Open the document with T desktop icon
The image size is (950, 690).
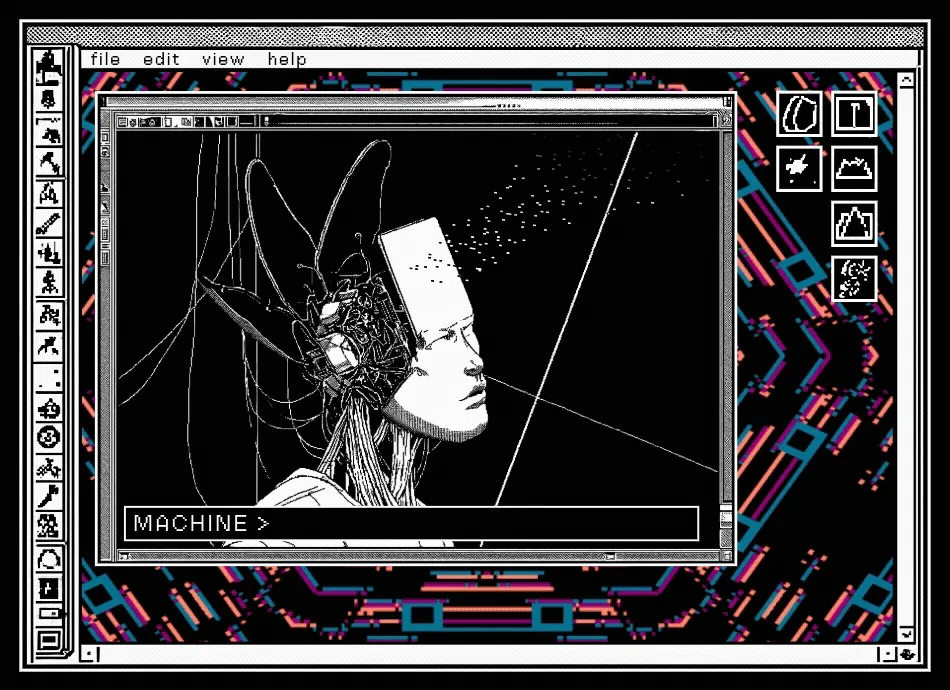click(x=854, y=114)
